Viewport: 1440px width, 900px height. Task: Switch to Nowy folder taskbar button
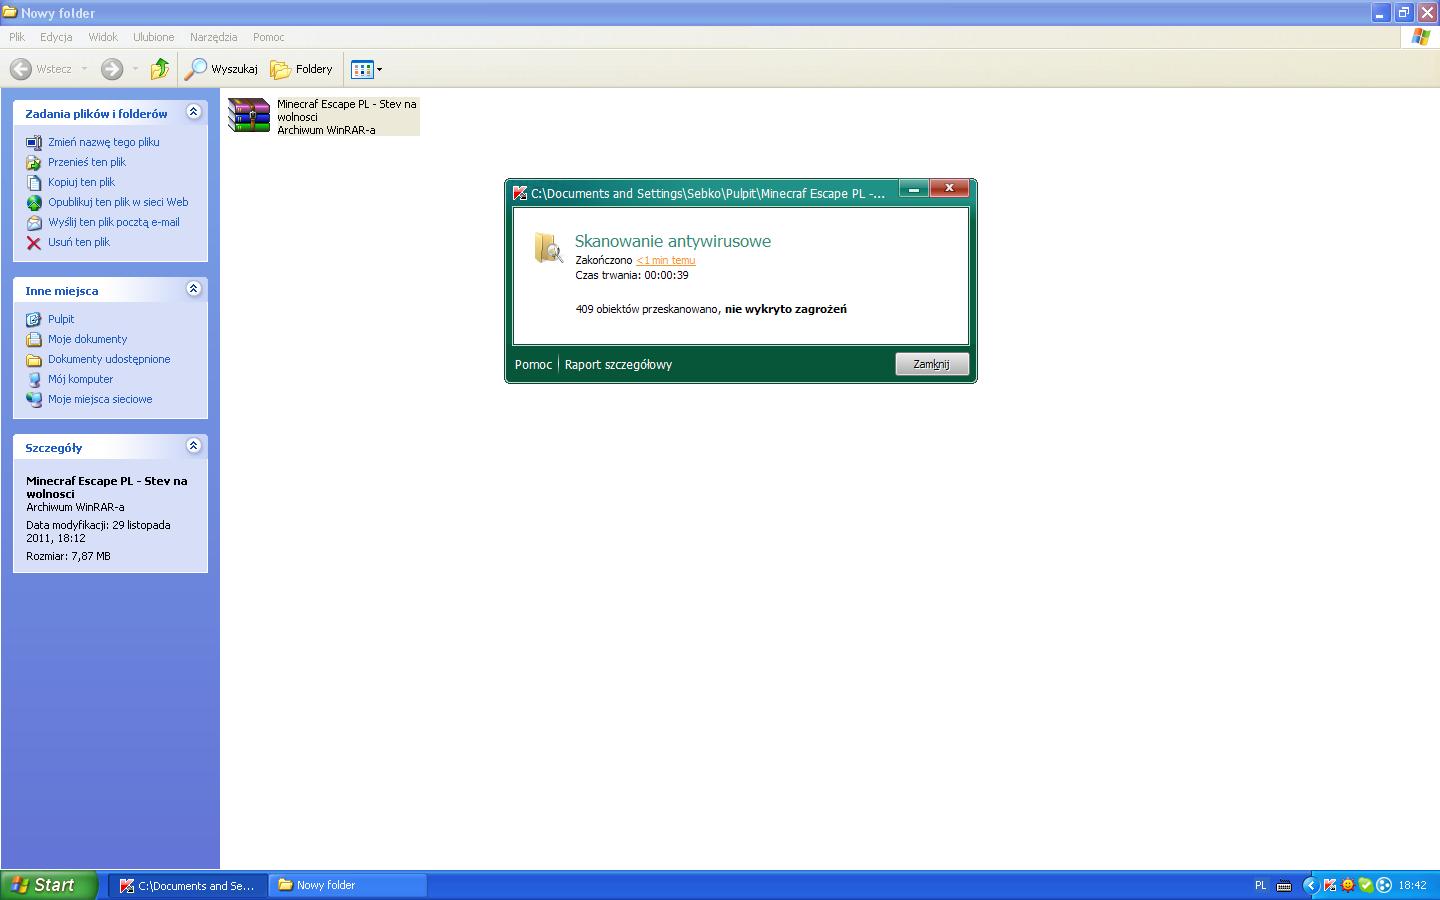click(348, 885)
